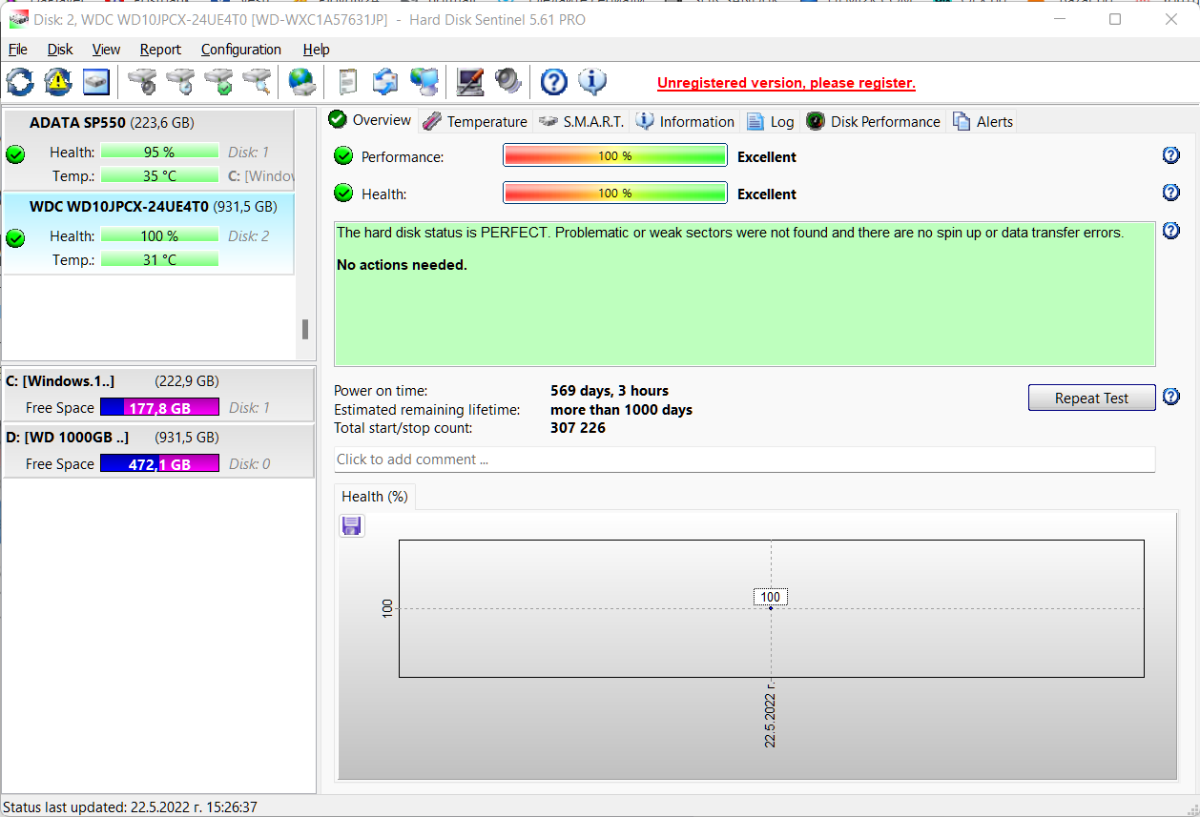Click the network computers toolbar icon

tap(424, 81)
